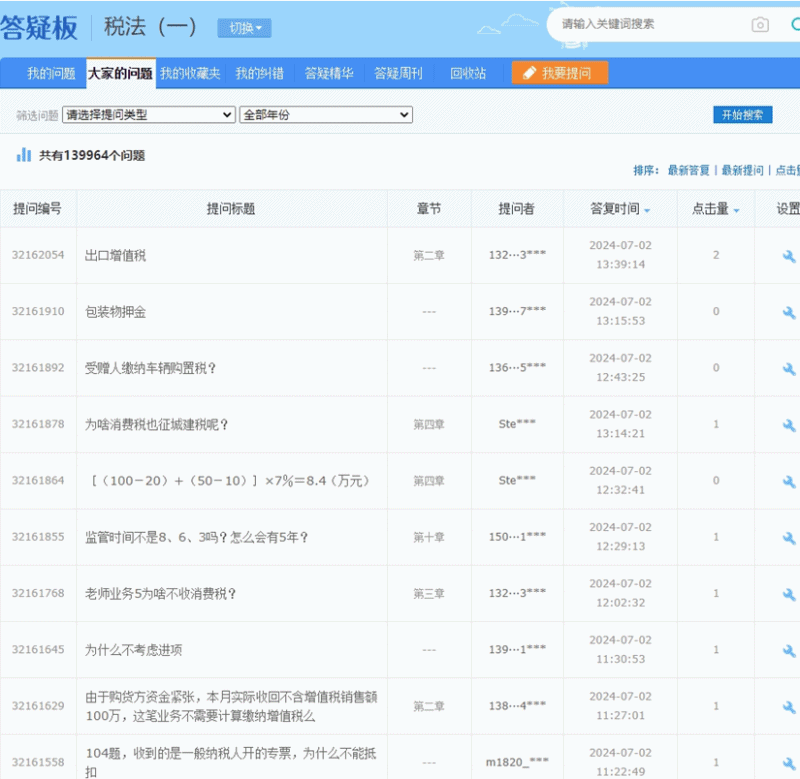Open the 答疑精华 tab
The width and height of the screenshot is (800, 779).
click(329, 72)
